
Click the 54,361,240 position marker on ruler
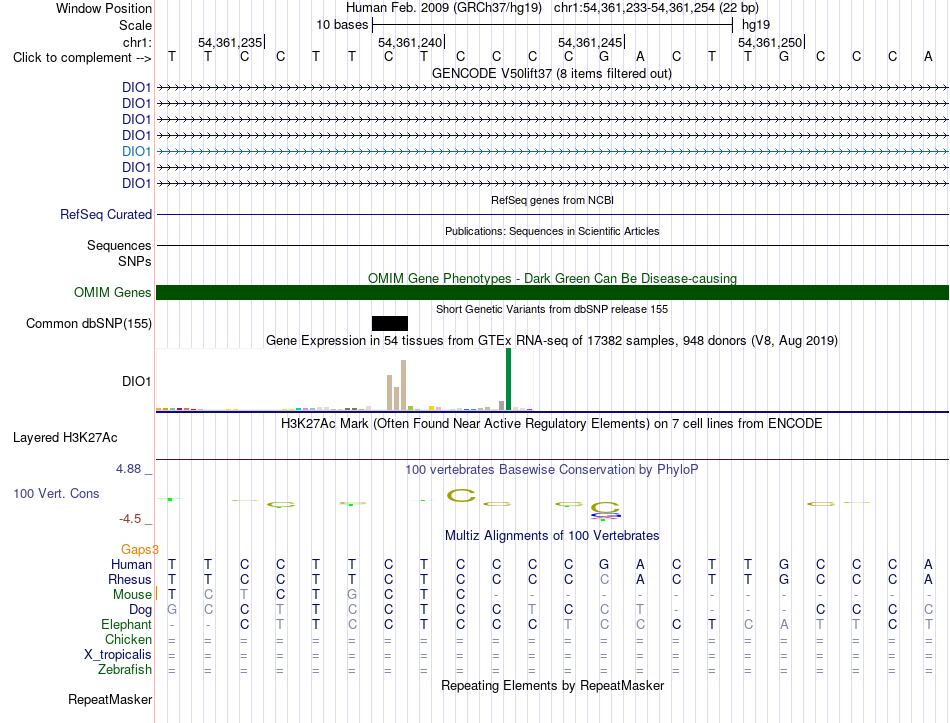(x=410, y=42)
